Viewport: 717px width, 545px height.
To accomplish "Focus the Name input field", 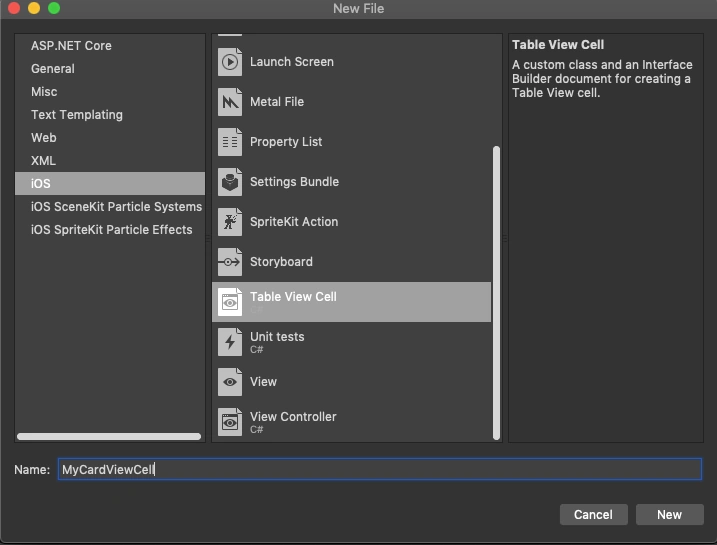I will (x=380, y=469).
